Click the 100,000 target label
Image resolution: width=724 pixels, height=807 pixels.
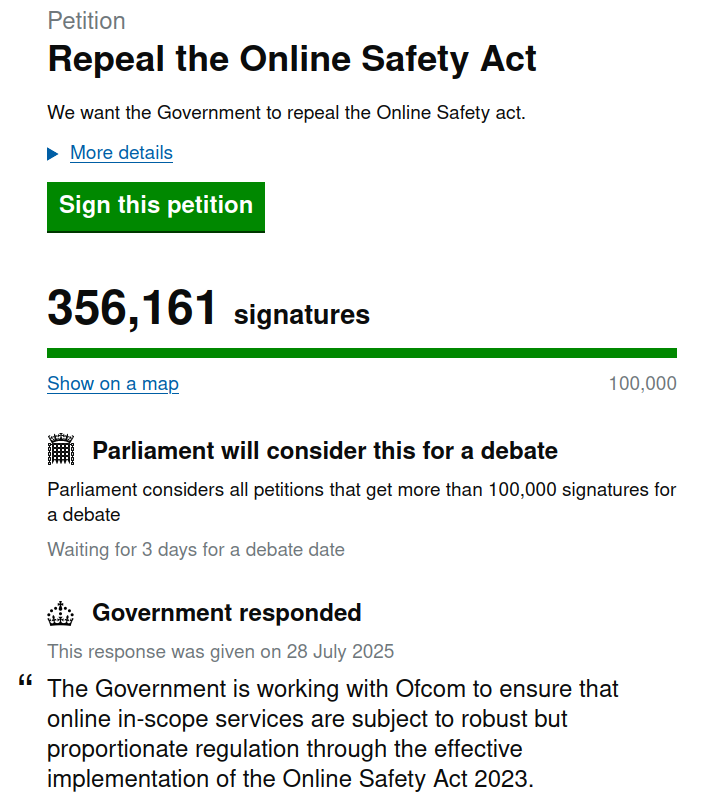643,383
